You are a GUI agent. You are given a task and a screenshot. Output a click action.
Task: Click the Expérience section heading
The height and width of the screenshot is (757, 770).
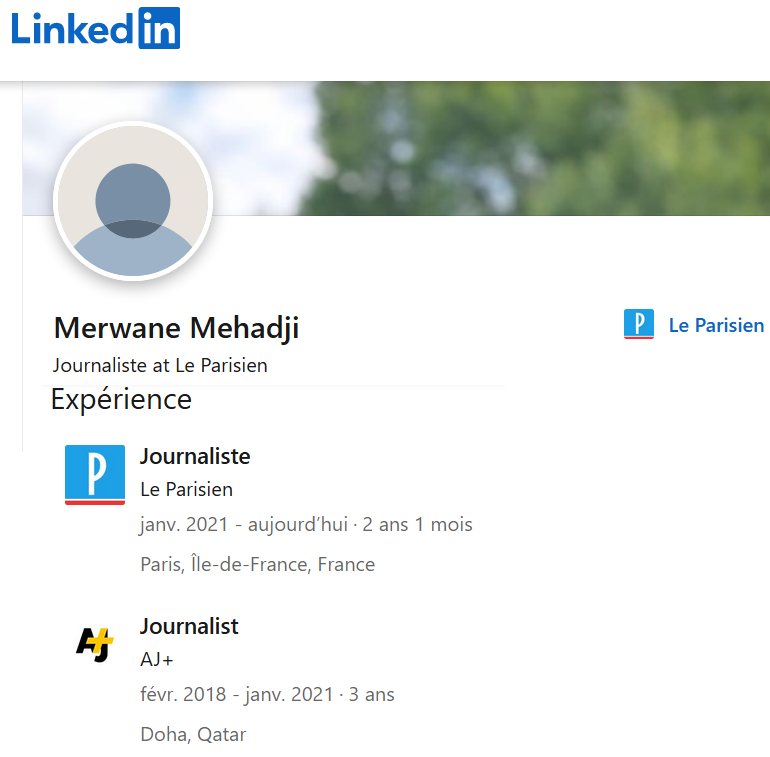pos(121,400)
